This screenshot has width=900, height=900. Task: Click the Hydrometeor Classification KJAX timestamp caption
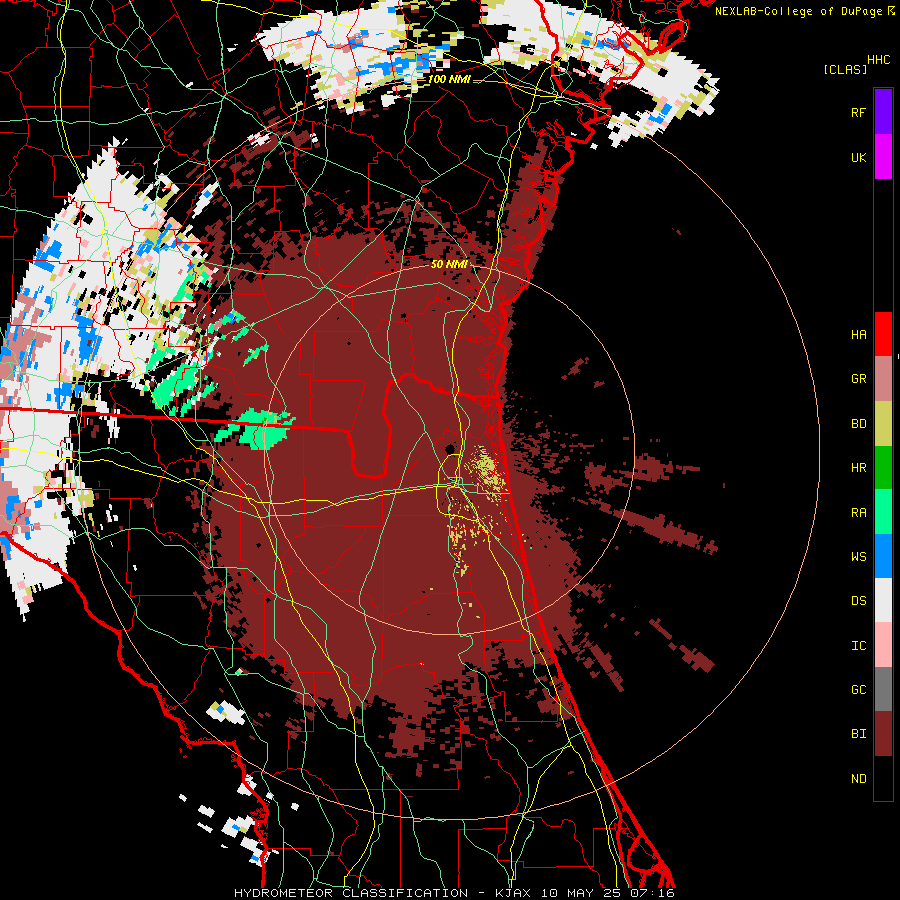(x=454, y=893)
